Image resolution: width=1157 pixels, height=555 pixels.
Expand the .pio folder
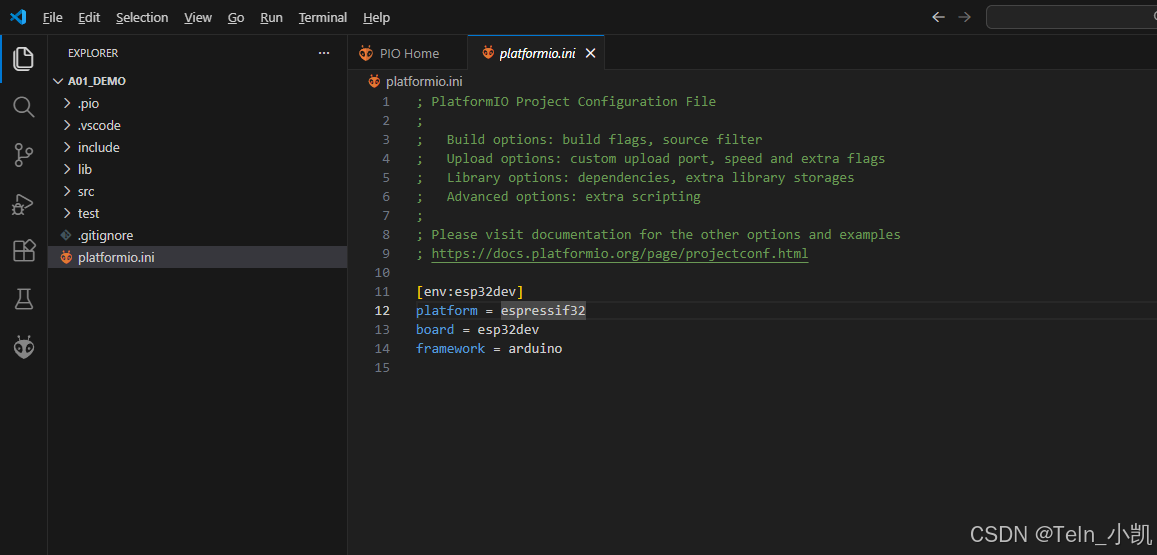(198, 104)
